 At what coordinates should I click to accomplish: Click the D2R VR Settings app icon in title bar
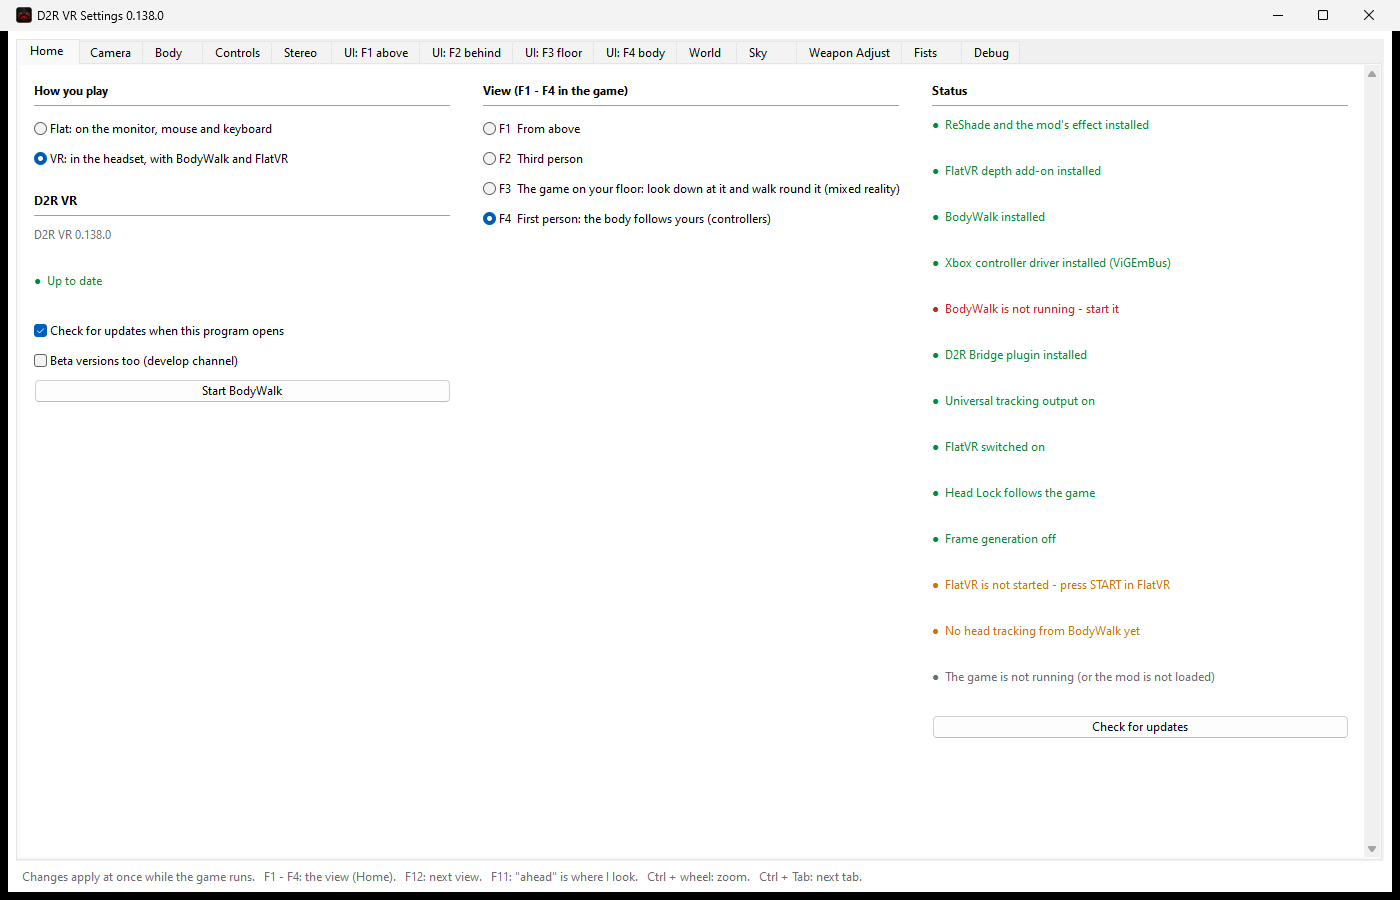coord(24,15)
